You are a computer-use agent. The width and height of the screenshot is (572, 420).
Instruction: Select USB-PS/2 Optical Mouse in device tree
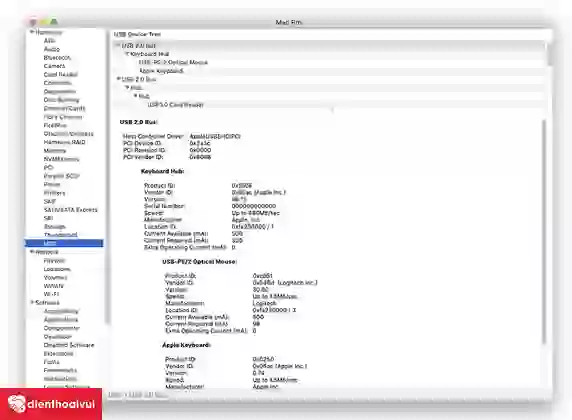pyautogui.click(x=173, y=62)
